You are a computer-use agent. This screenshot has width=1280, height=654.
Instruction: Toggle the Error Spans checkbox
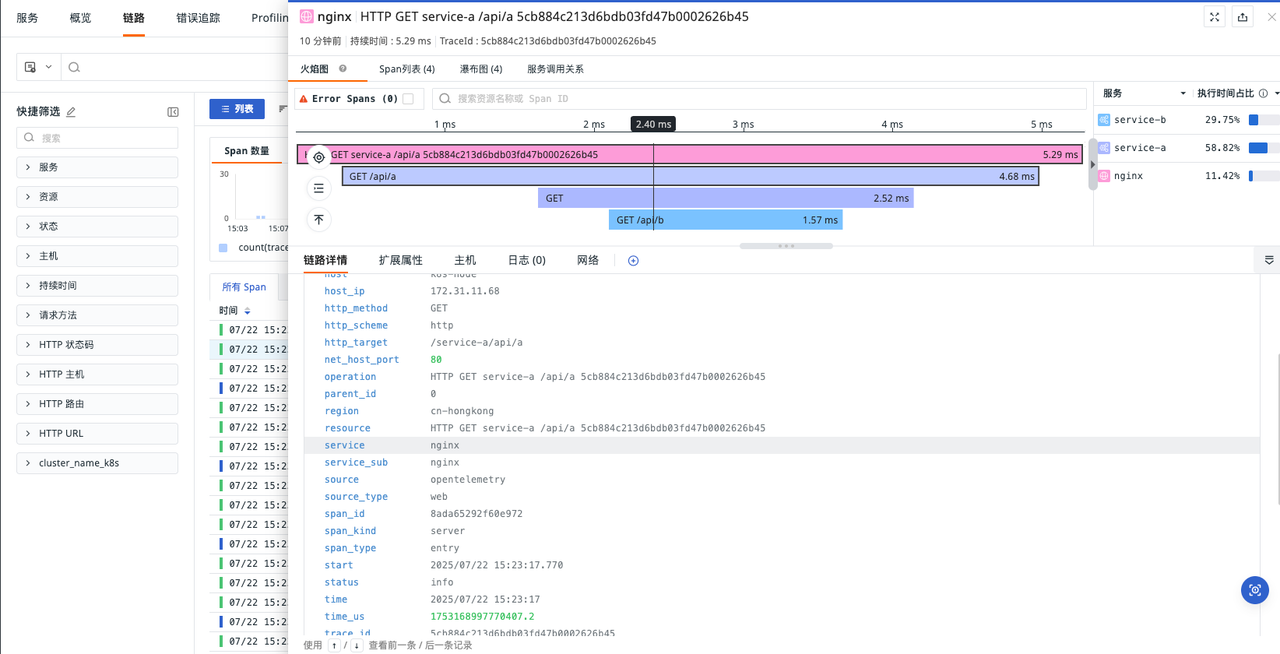point(408,99)
